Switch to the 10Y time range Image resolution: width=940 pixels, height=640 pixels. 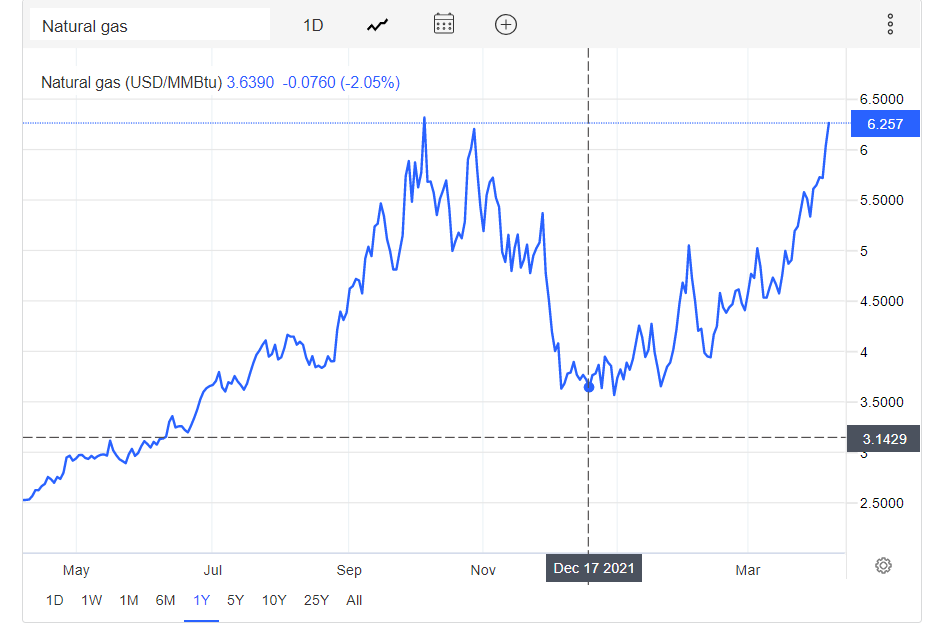pyautogui.click(x=274, y=600)
